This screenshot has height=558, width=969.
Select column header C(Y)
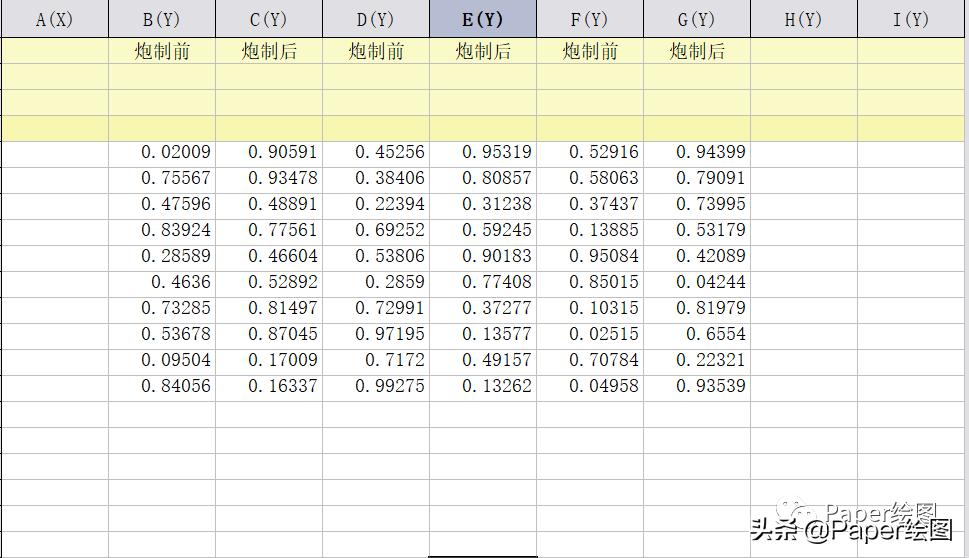269,19
